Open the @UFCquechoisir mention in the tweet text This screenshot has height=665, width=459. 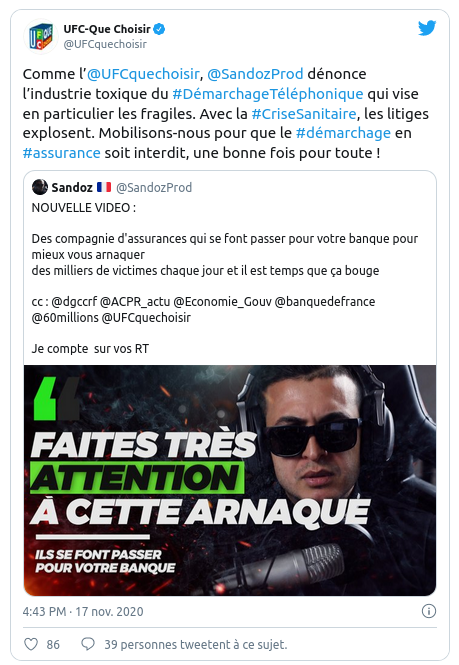coord(143,74)
